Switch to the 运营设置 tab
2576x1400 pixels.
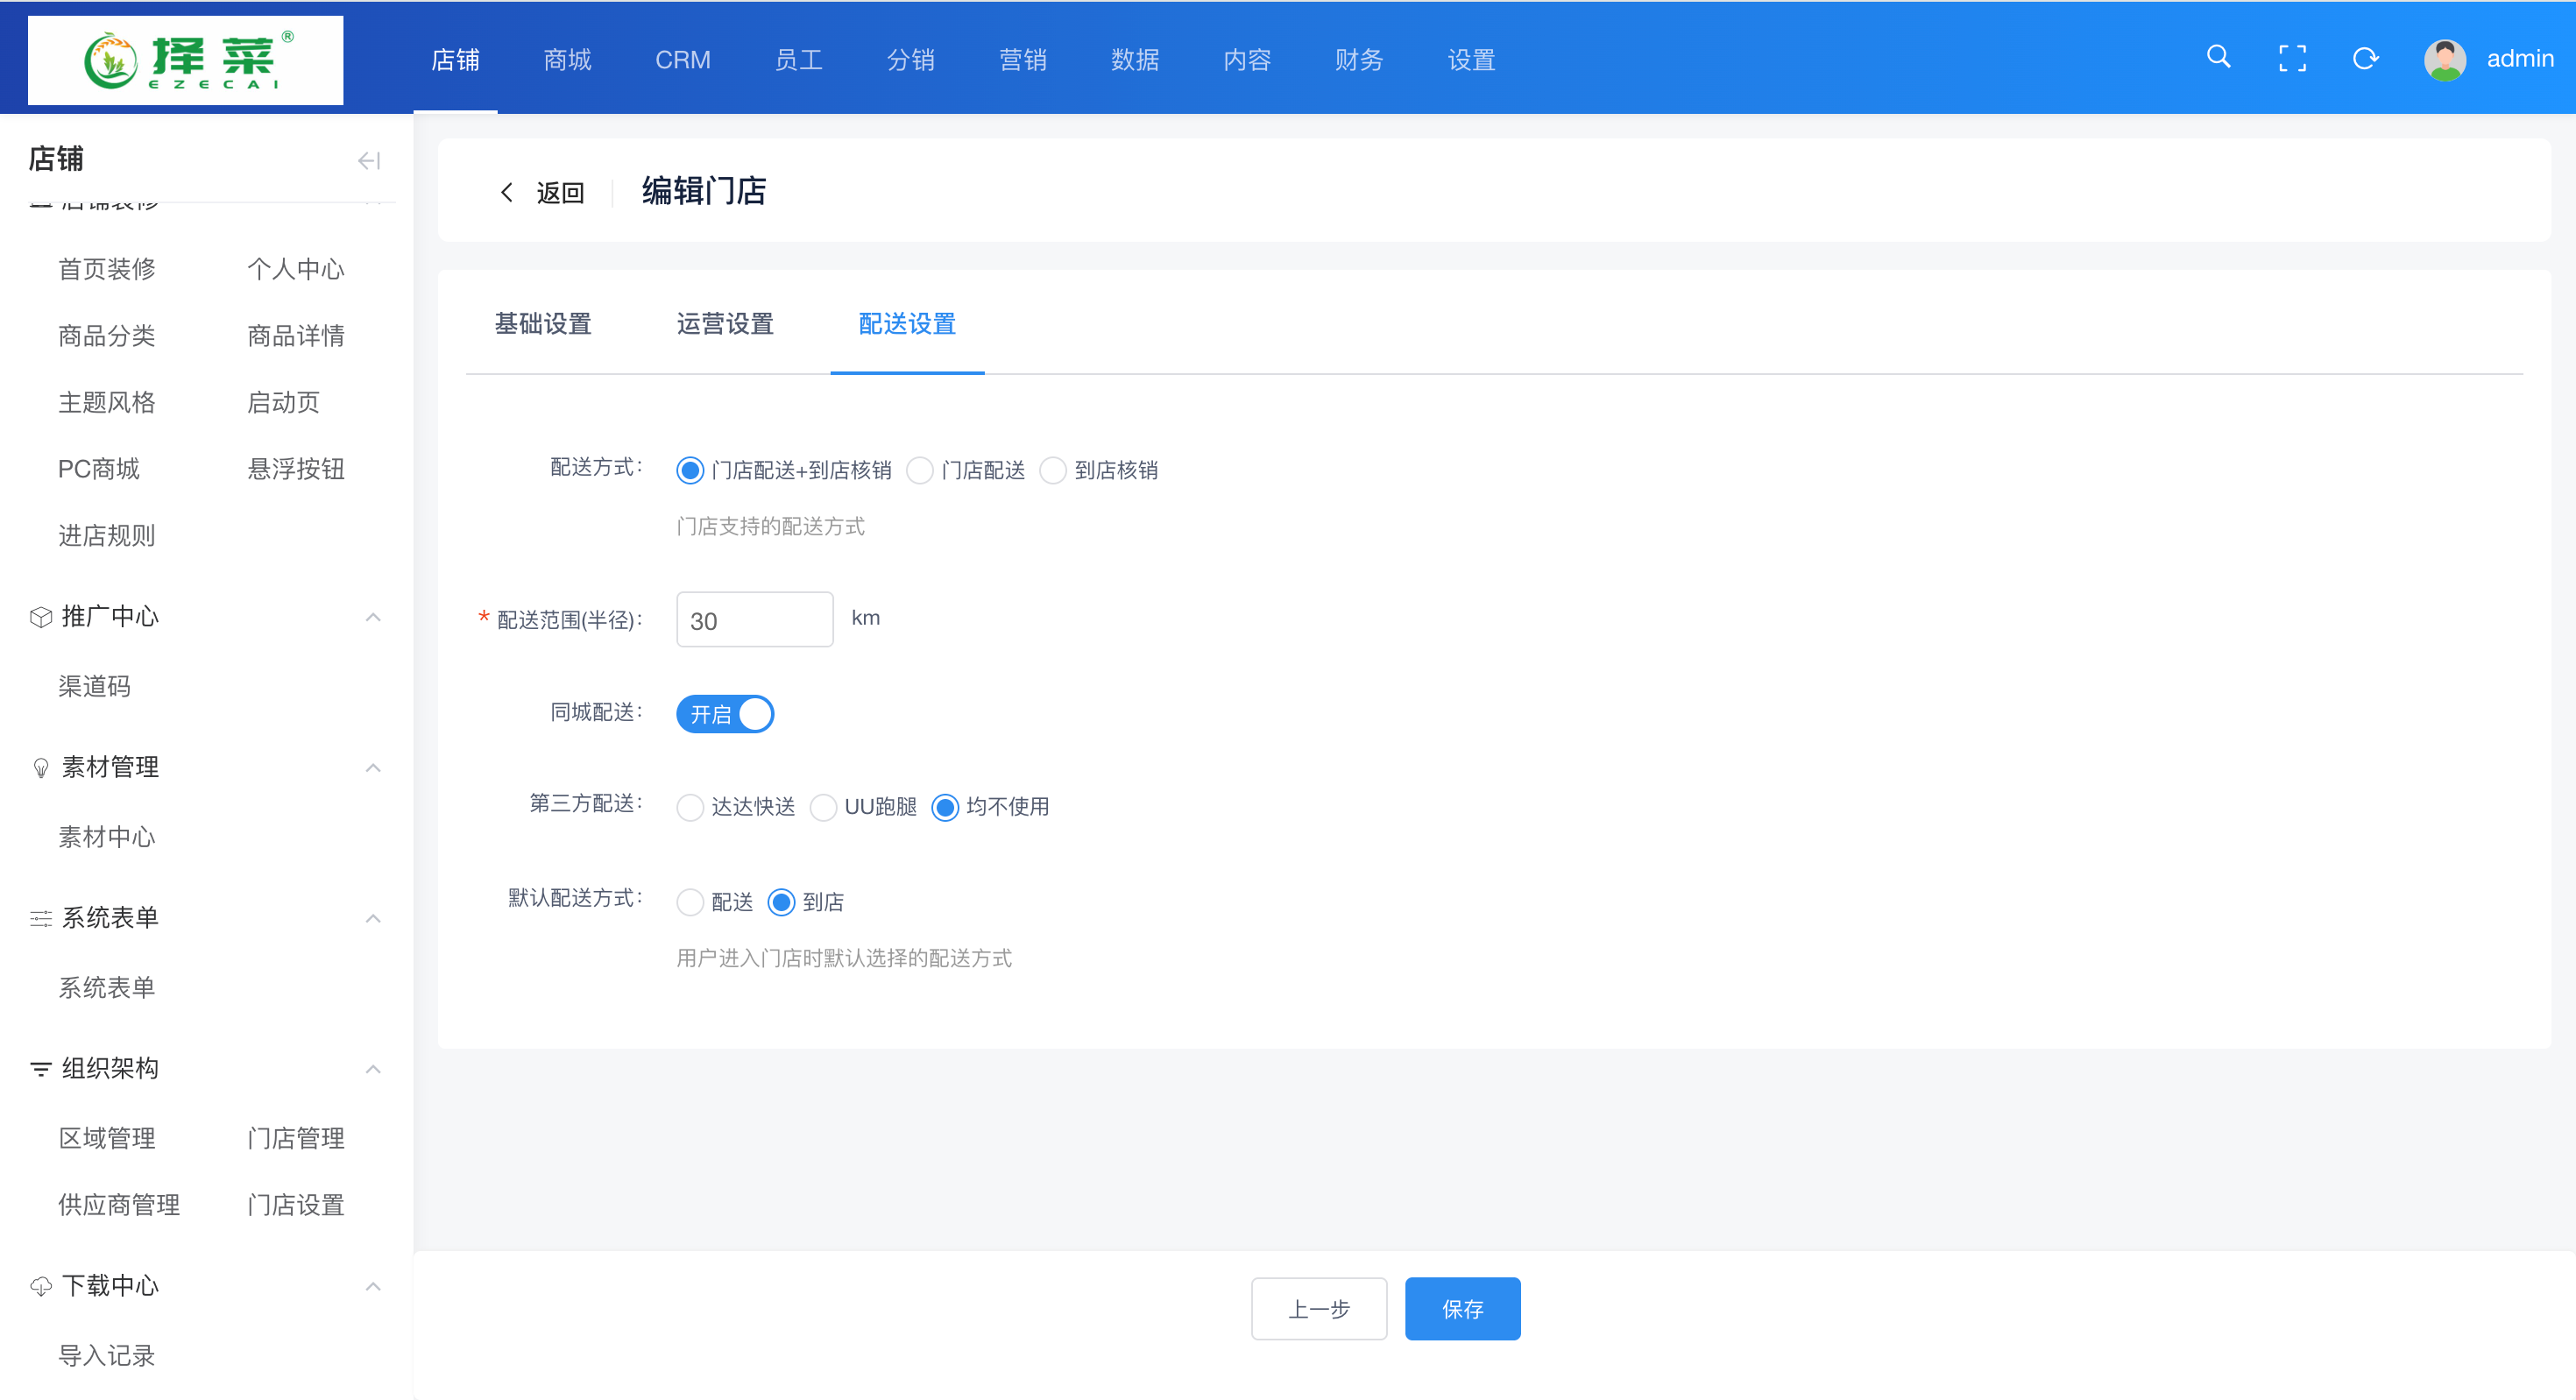point(725,324)
